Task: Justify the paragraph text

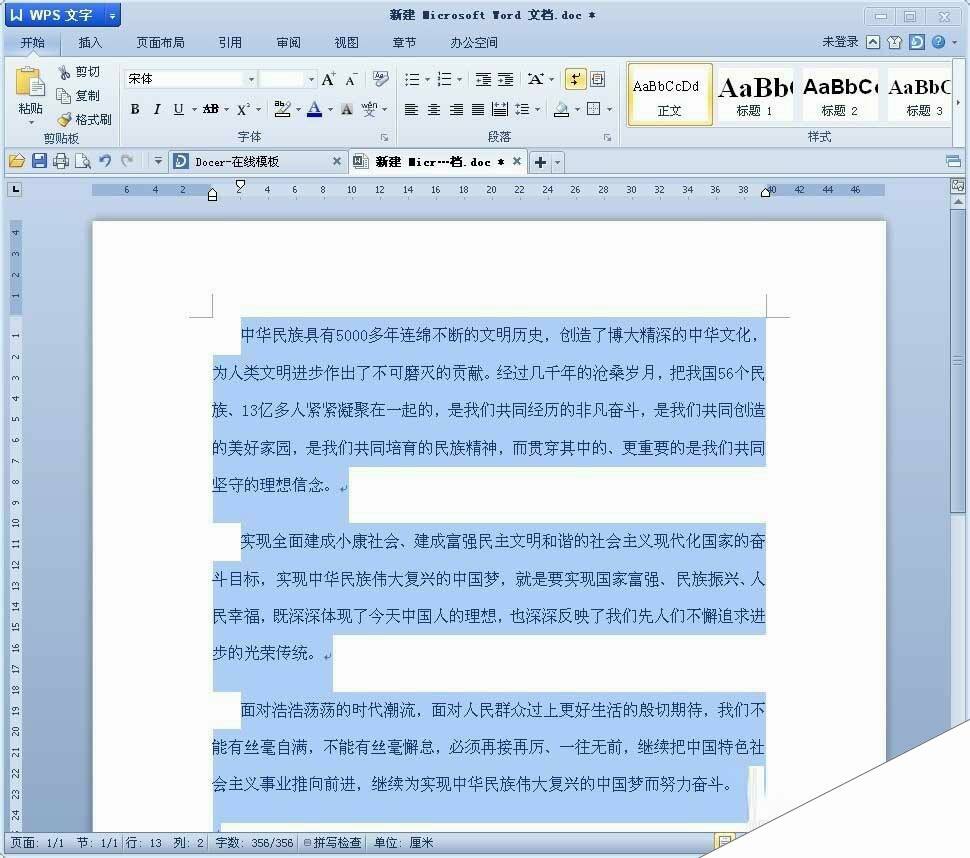Action: pyautogui.click(x=478, y=109)
